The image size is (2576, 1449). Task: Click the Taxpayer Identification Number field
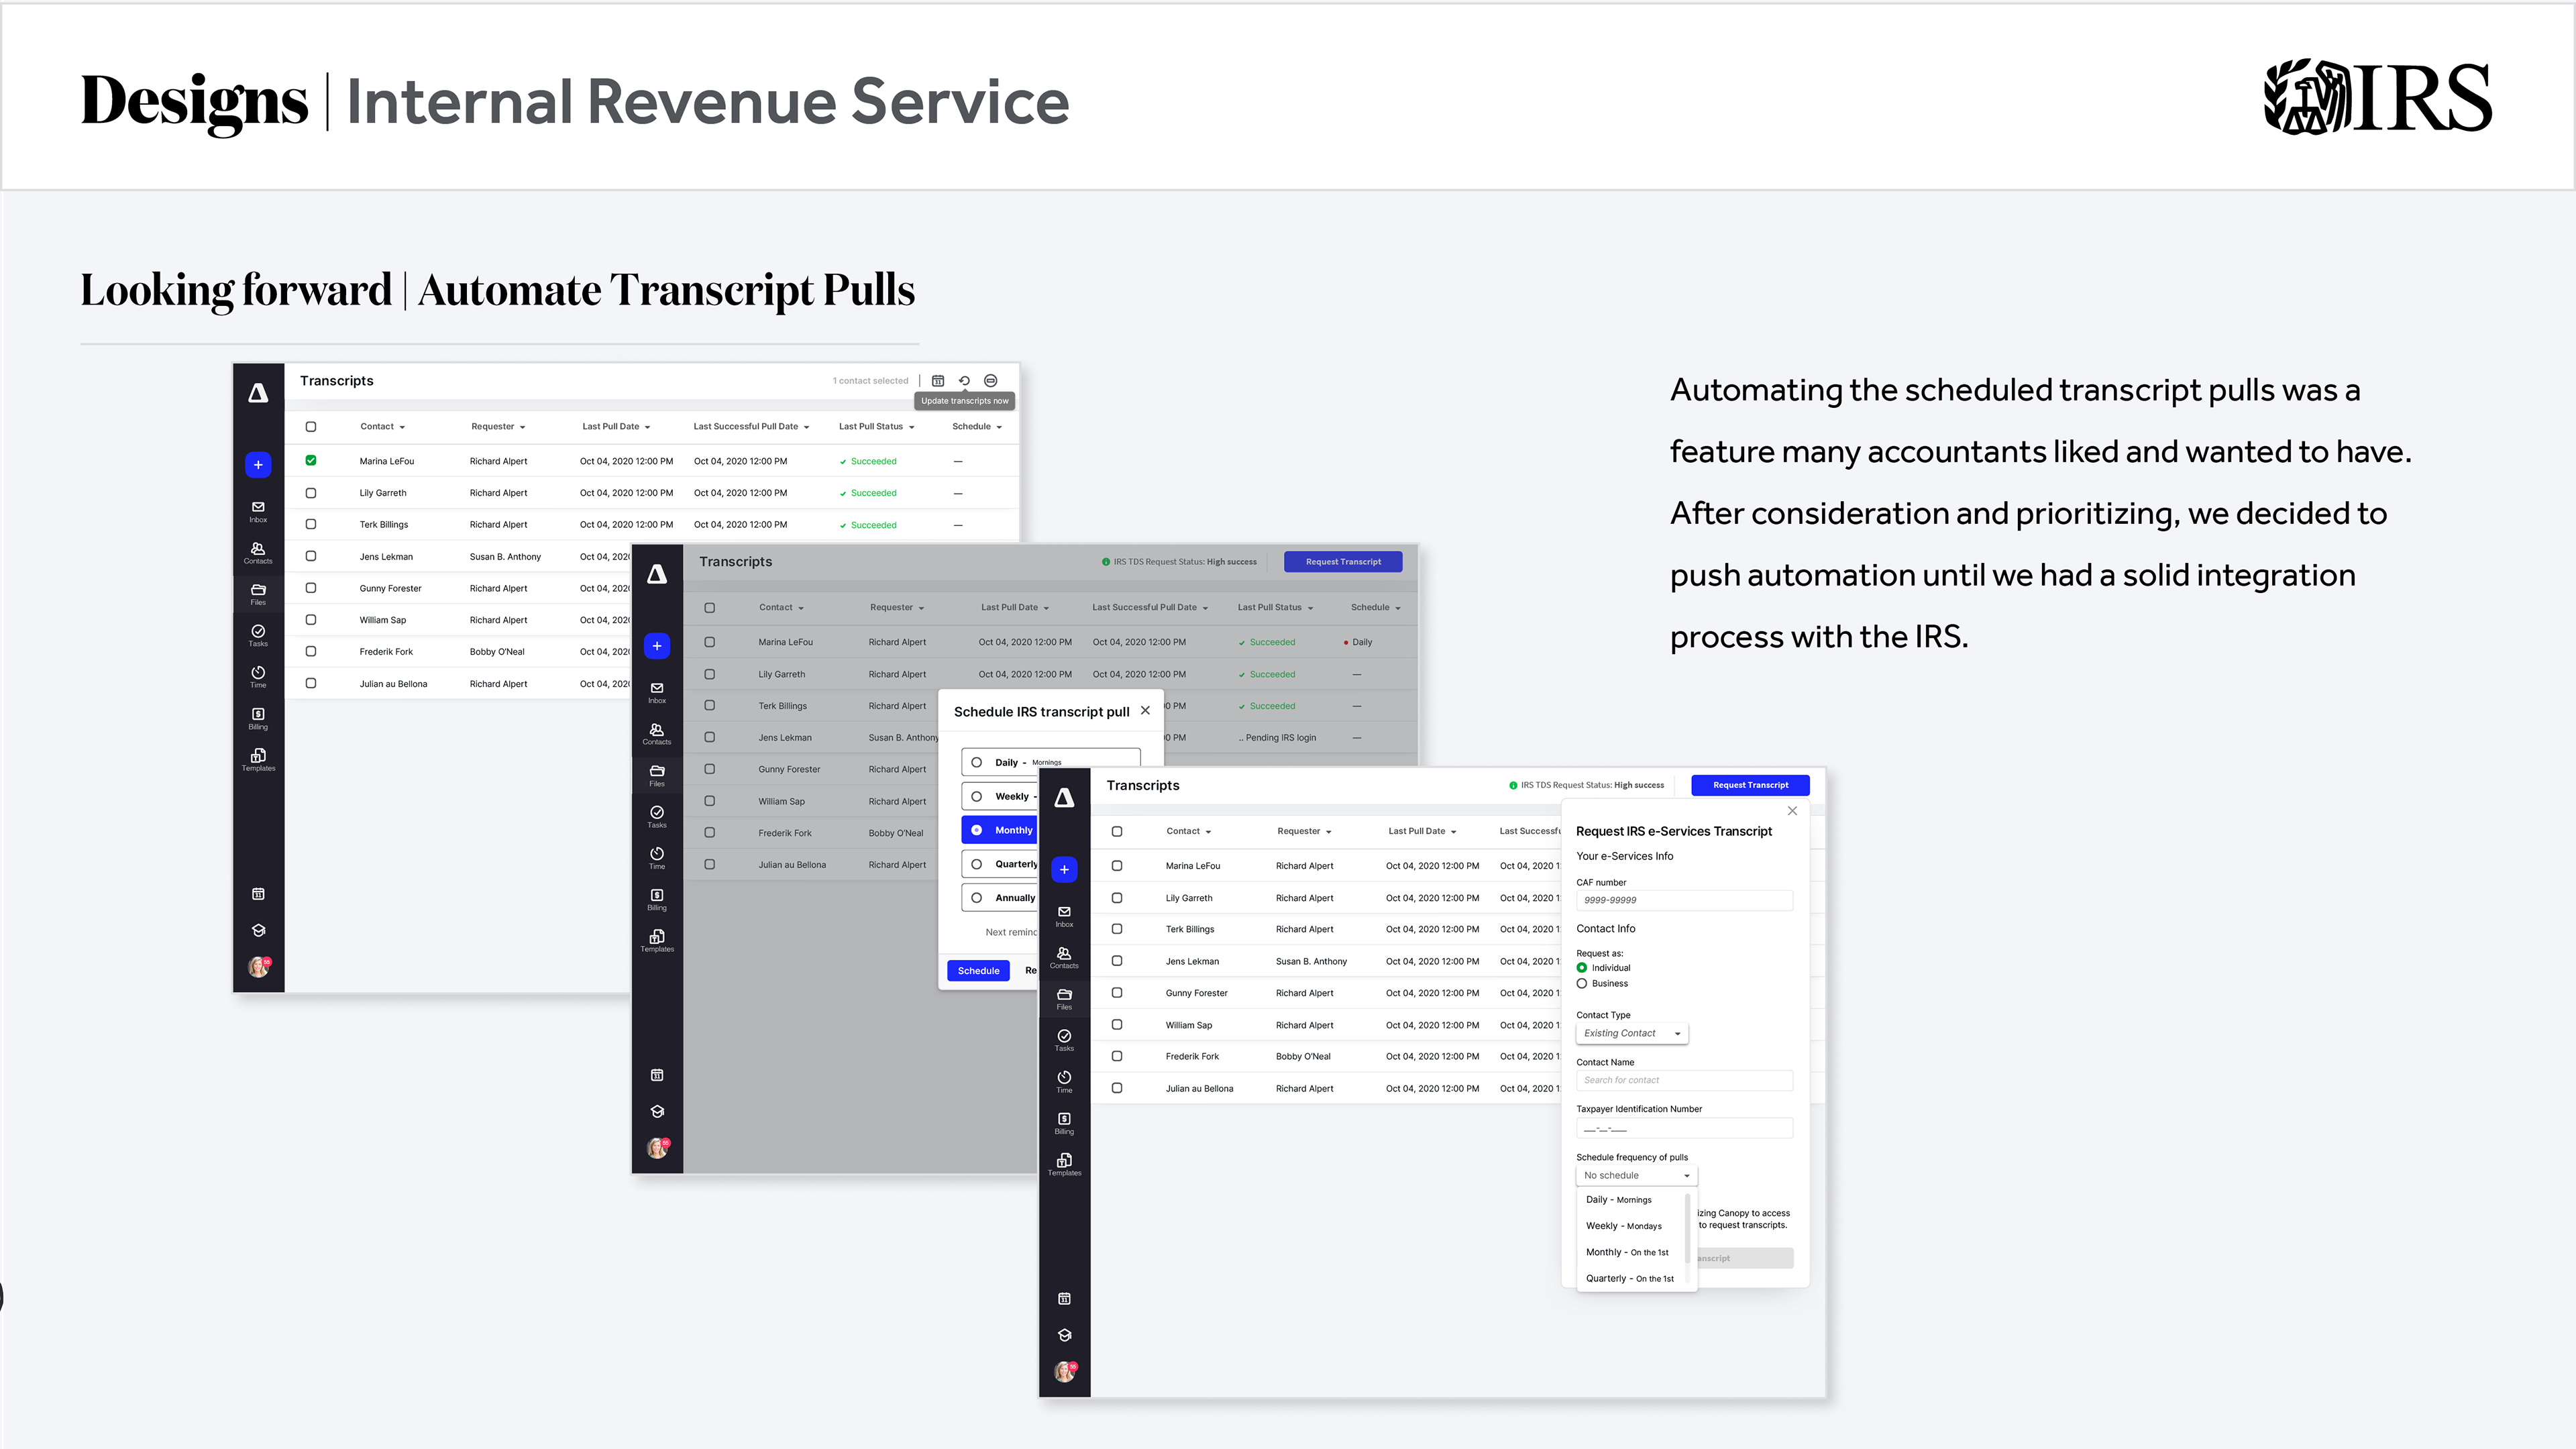(x=1684, y=1129)
